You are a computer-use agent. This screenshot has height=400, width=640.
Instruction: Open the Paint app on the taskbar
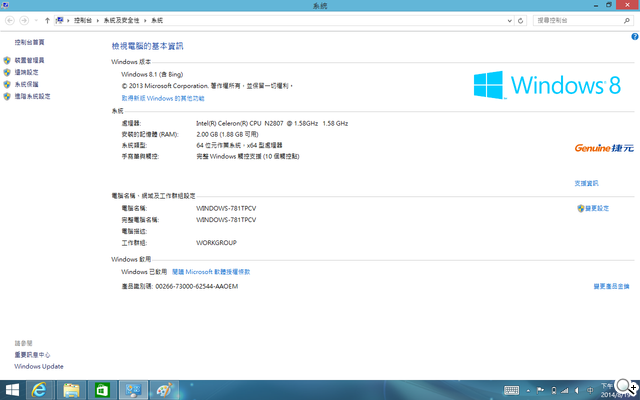coord(164,390)
